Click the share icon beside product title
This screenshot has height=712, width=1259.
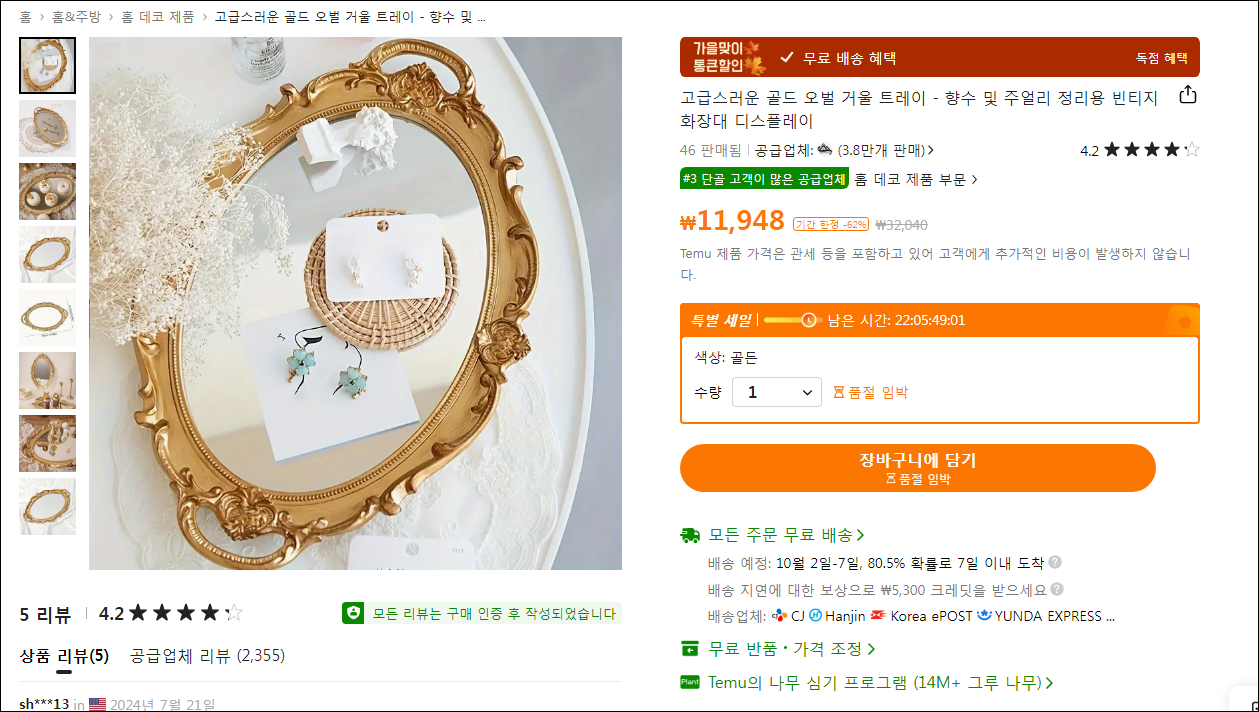point(1187,95)
